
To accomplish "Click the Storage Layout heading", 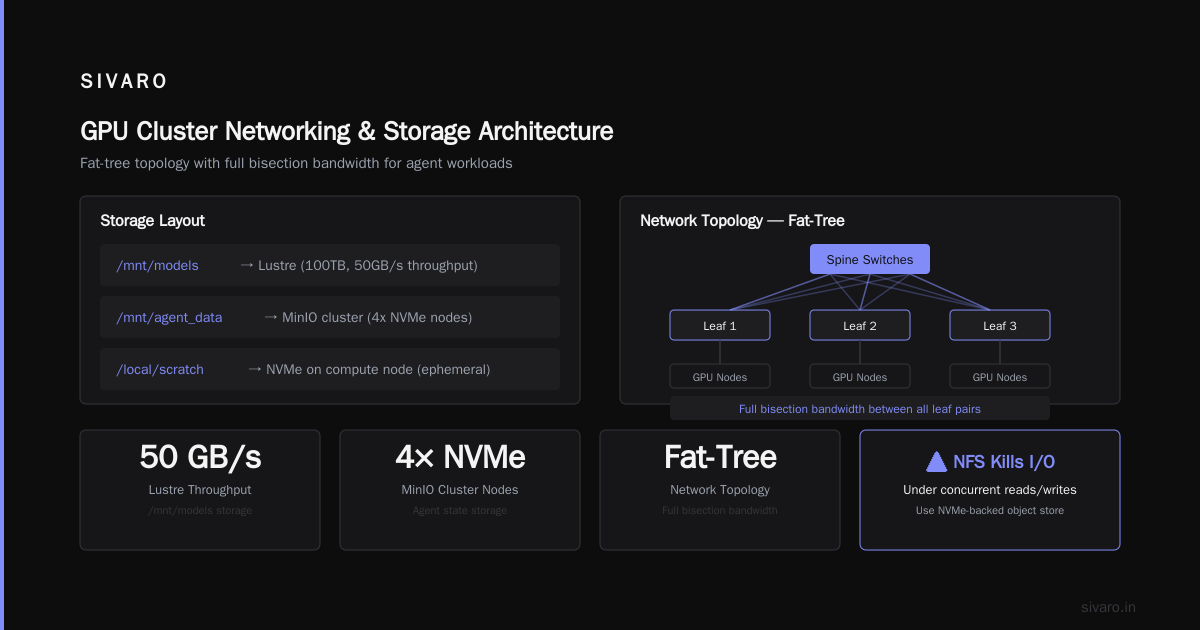I will tap(152, 220).
